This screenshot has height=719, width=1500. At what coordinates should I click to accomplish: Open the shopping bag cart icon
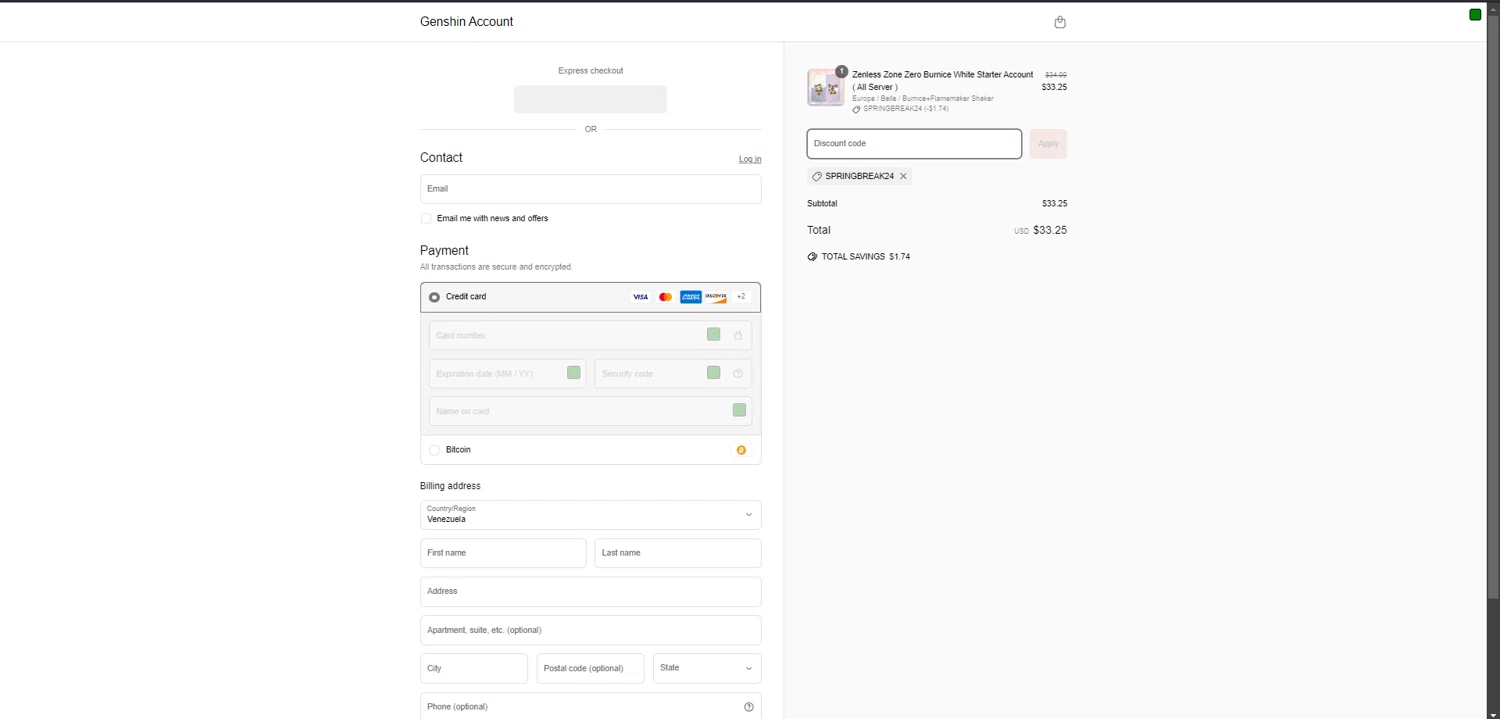pyautogui.click(x=1060, y=22)
